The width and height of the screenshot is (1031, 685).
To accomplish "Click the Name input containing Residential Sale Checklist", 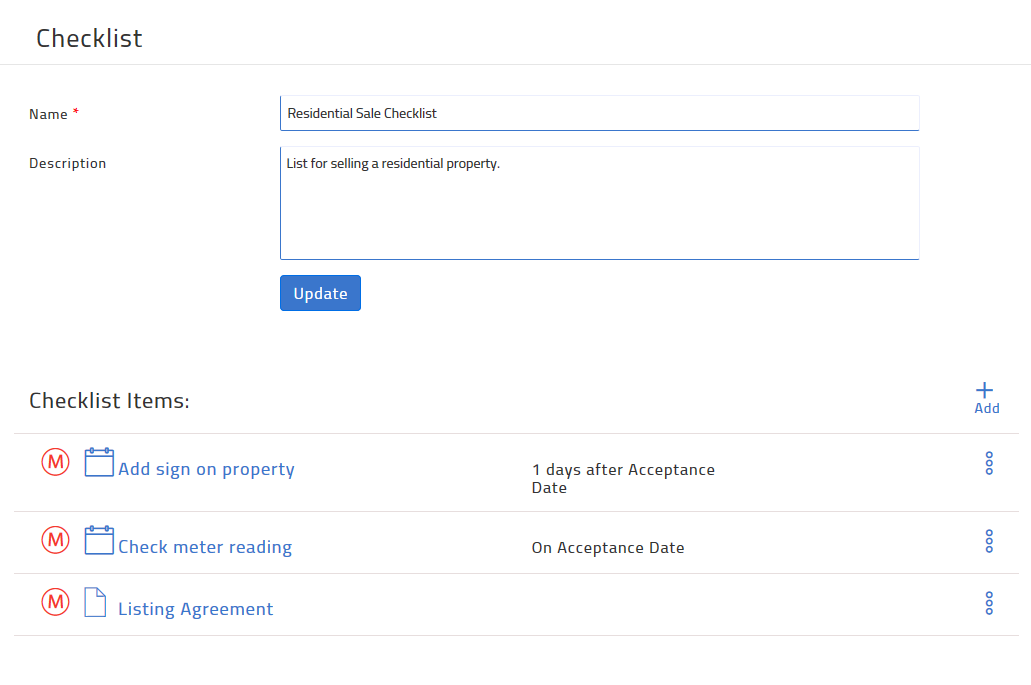I will (599, 113).
